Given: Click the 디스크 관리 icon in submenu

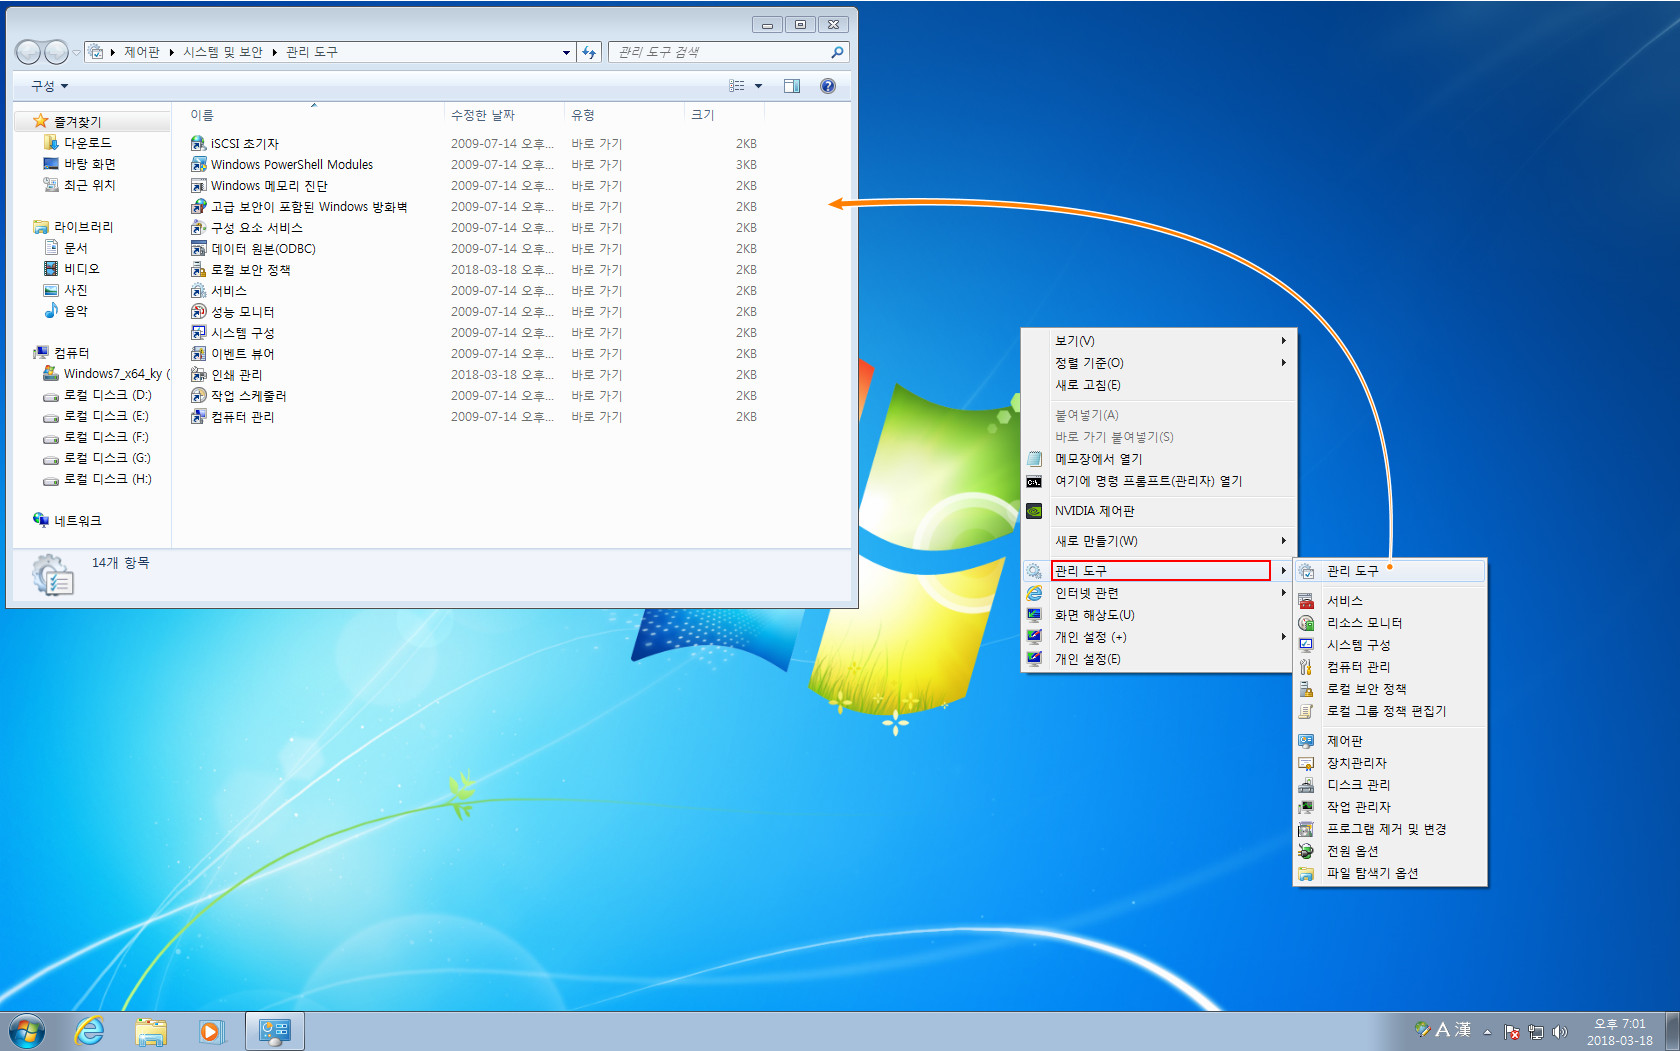Looking at the screenshot, I should point(1306,785).
